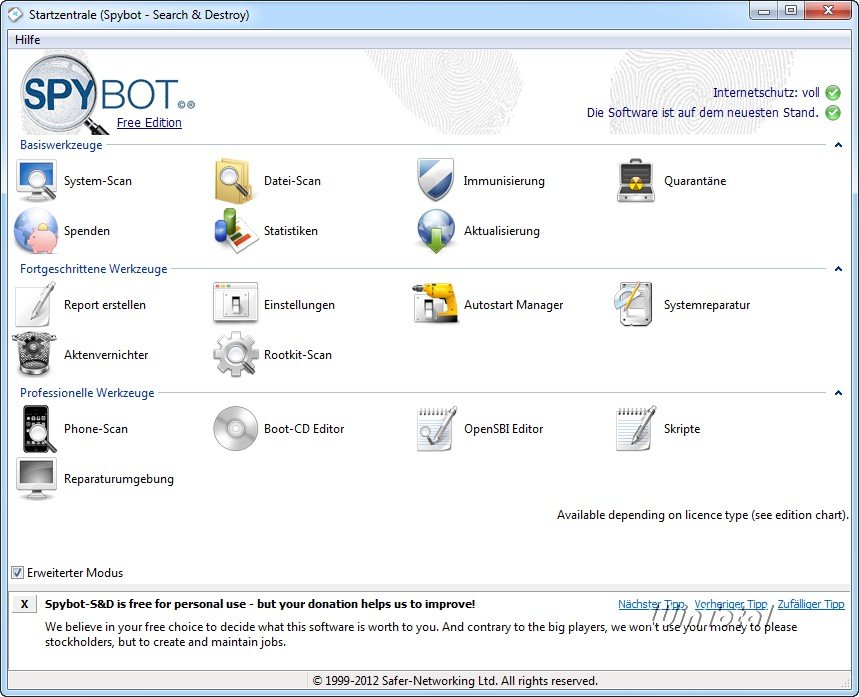This screenshot has width=859, height=697.
Task: Show the Nächster Tipp link
Action: [651, 604]
